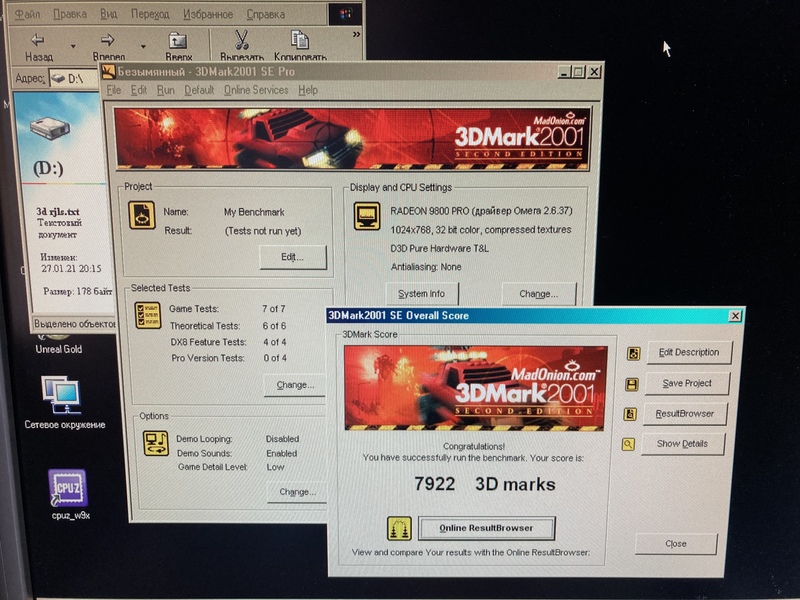
Task: Click the Копировать icon in Explorer
Action: tap(299, 40)
